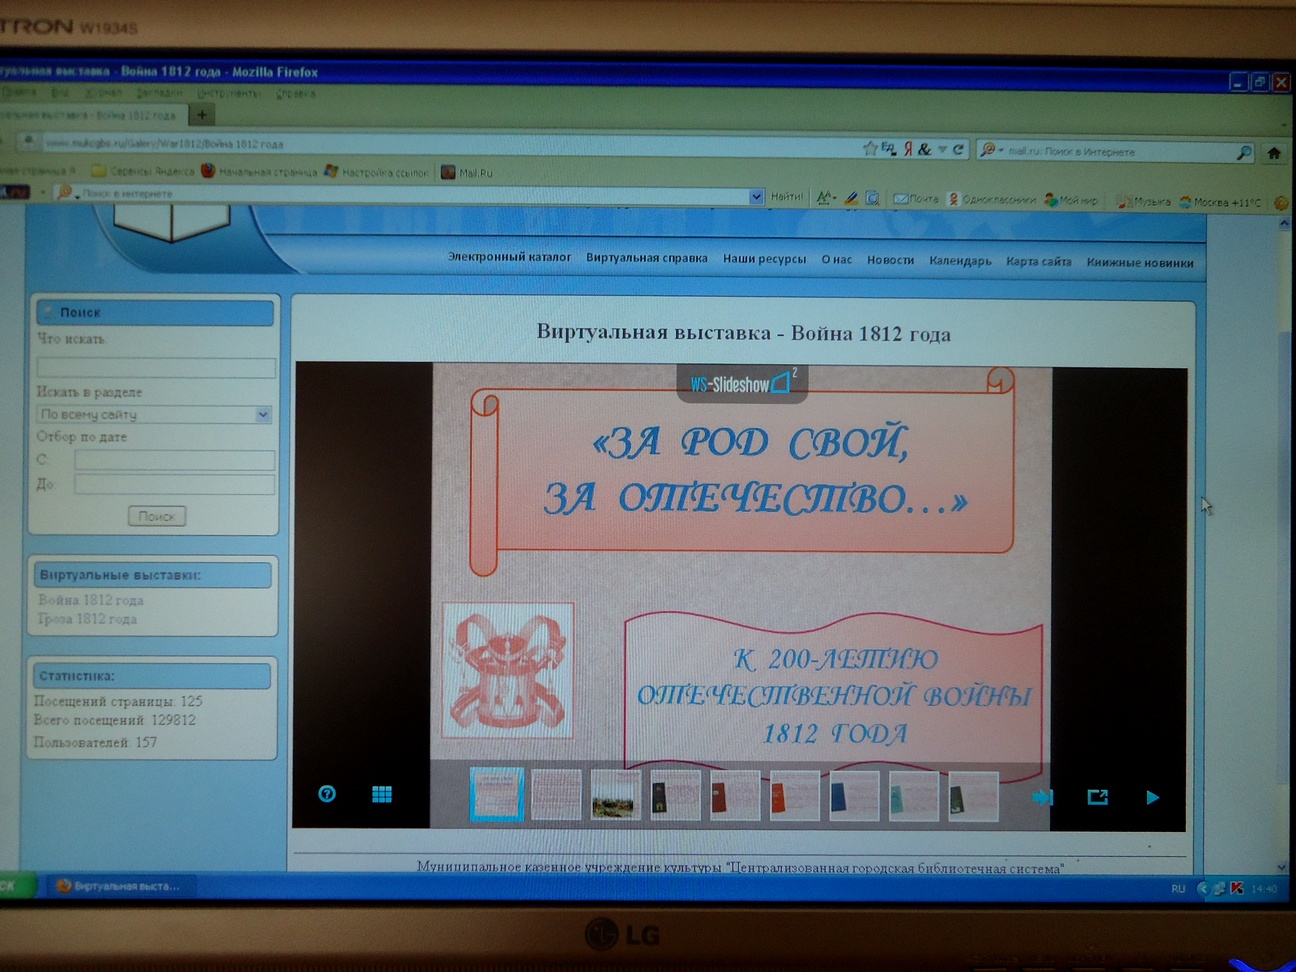
Task: Open Книжные новинки menu item
Action: (x=1139, y=263)
